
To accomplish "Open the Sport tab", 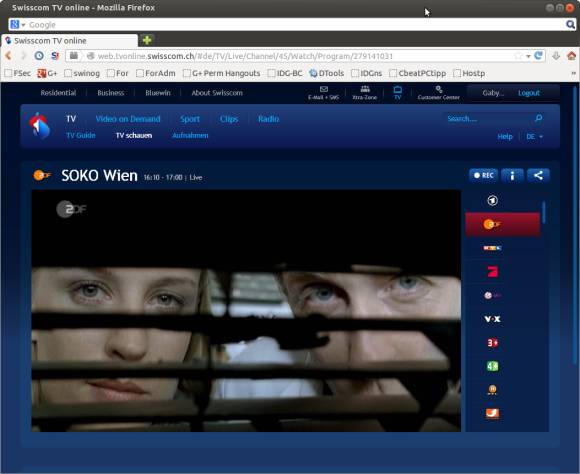I will 190,119.
